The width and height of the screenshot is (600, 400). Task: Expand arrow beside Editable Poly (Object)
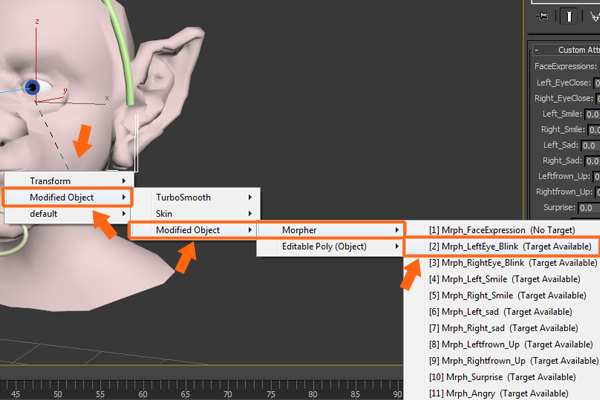coord(397,247)
